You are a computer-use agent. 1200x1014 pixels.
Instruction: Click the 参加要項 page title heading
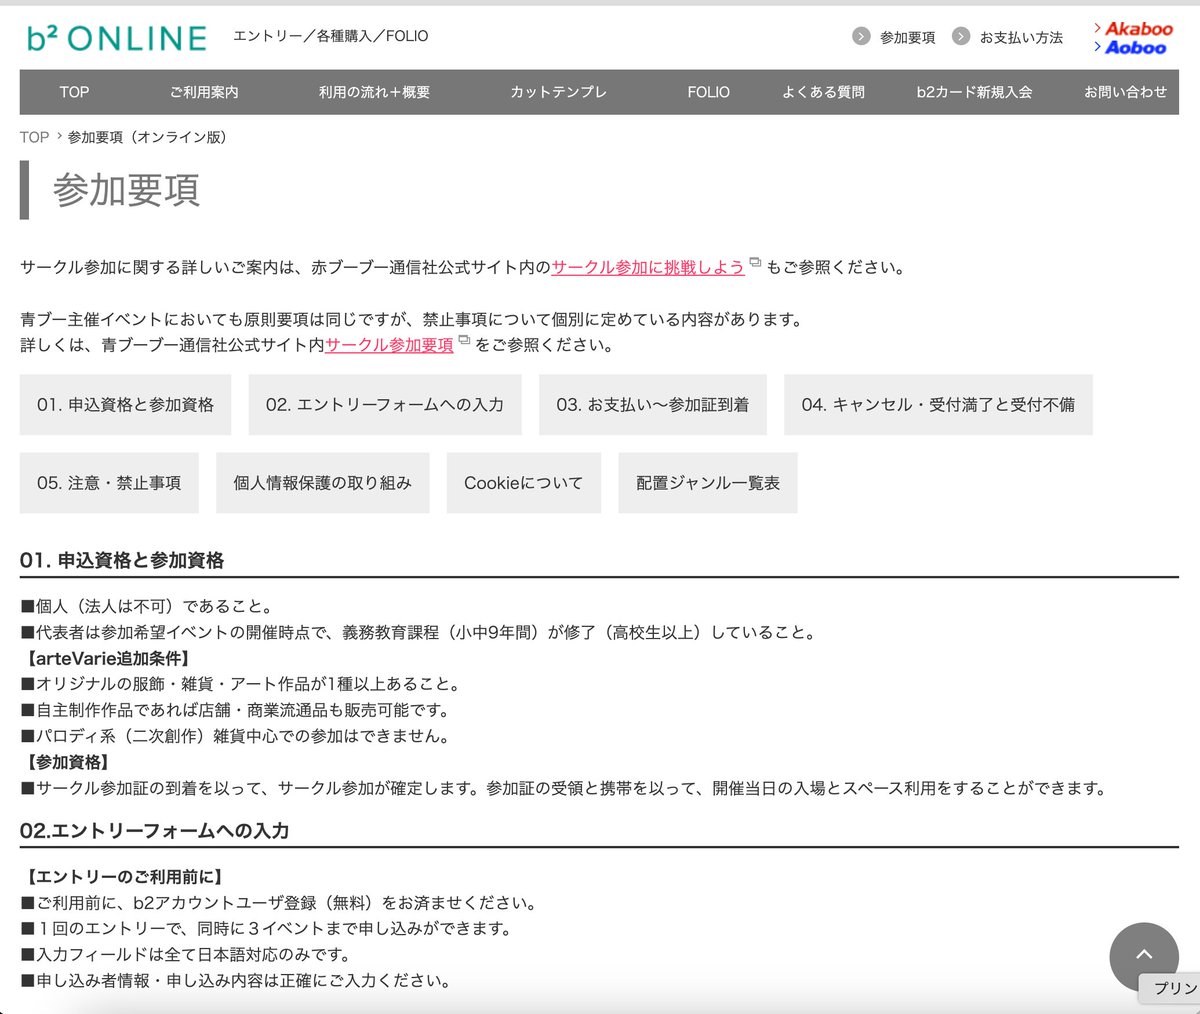point(126,190)
